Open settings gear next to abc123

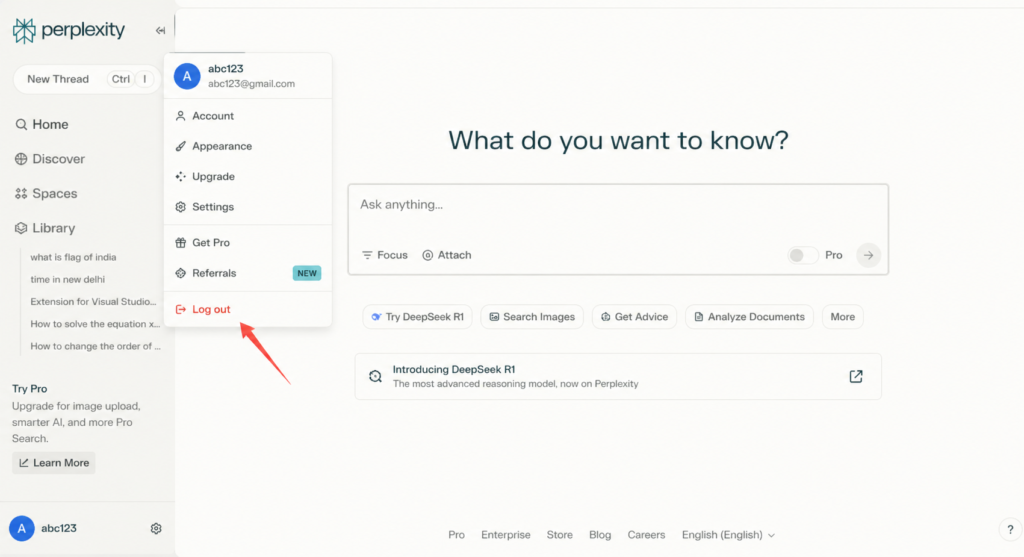click(156, 528)
